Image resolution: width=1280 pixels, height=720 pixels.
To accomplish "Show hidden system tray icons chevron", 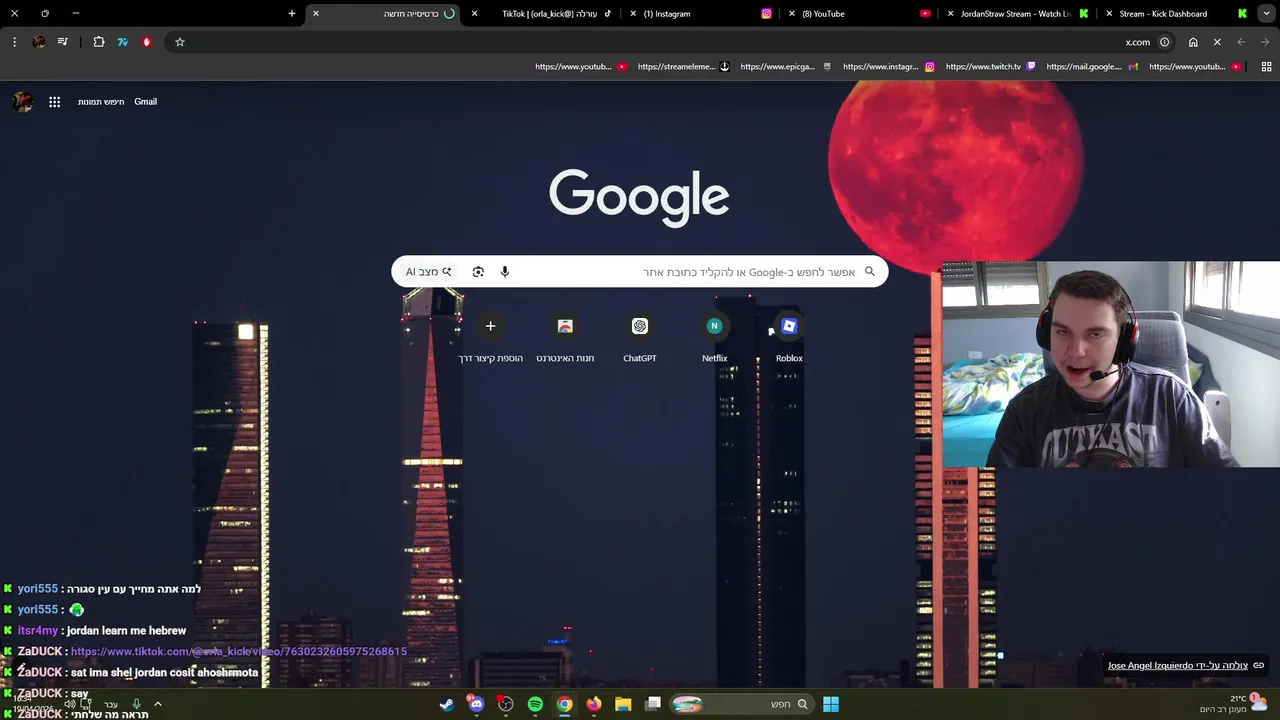I will (x=157, y=704).
